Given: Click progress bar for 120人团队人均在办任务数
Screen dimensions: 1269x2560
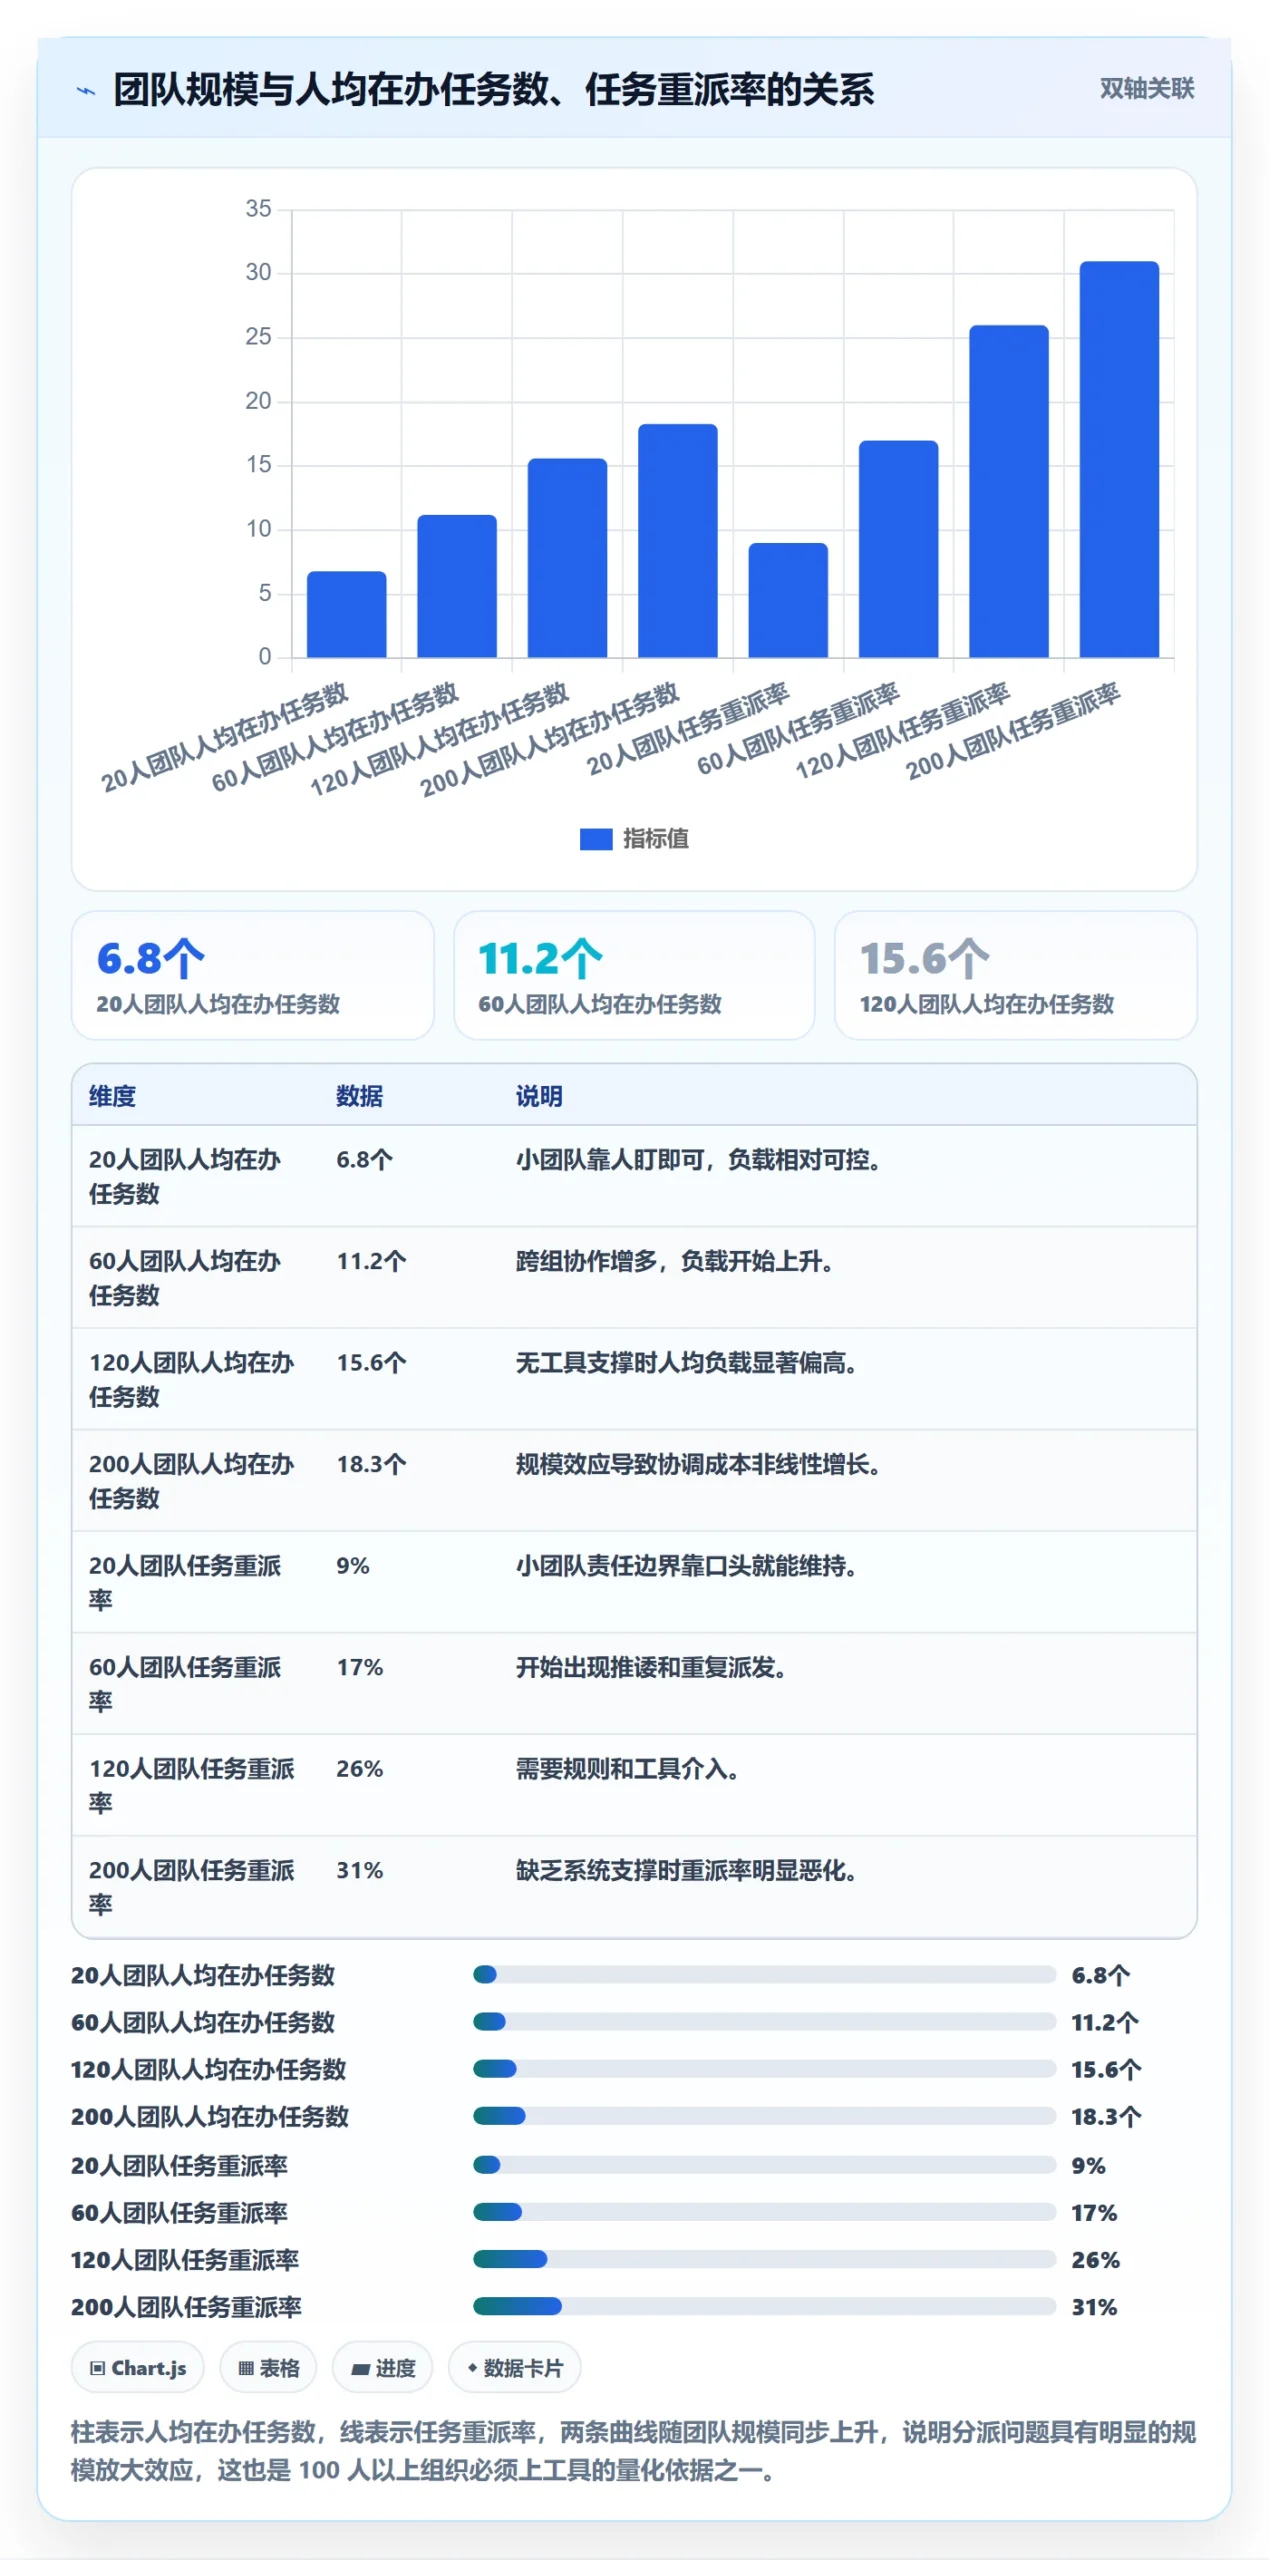Looking at the screenshot, I should pos(764,2068).
